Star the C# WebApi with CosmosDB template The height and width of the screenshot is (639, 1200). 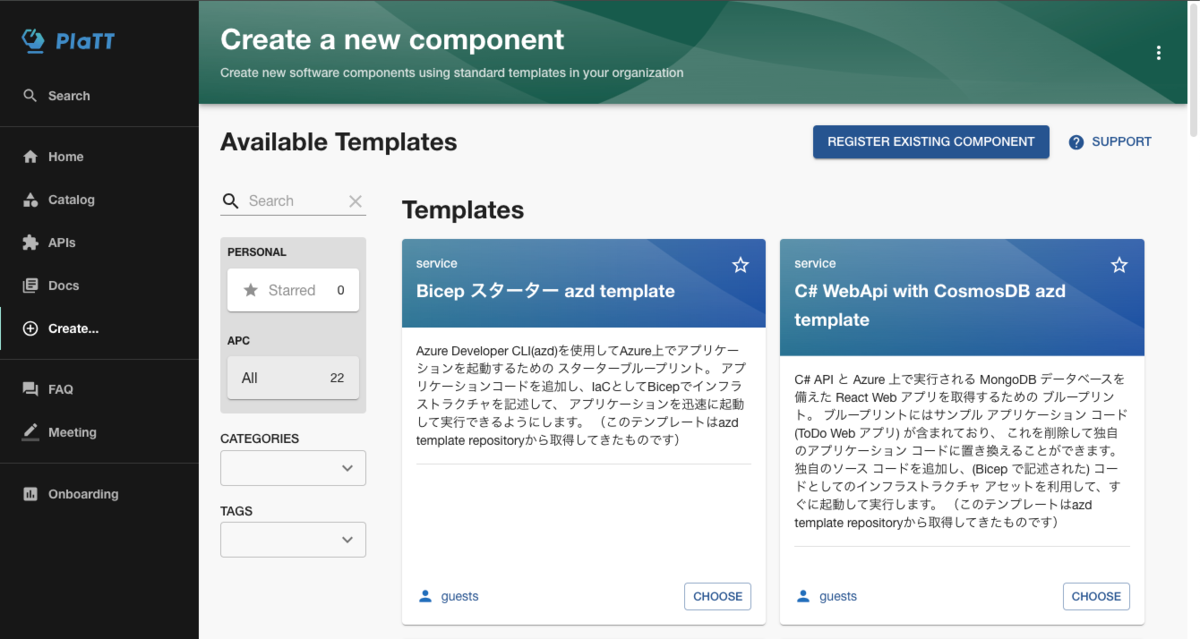coord(1120,265)
